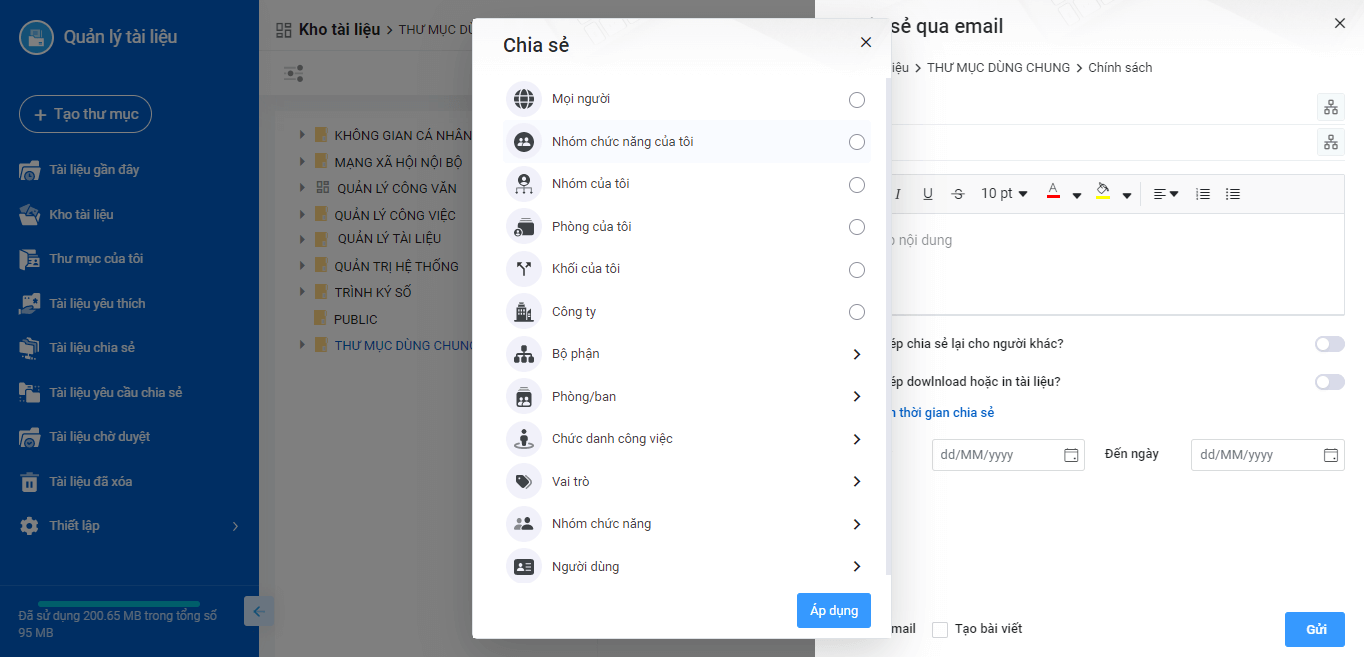1364x657 pixels.
Task: Click the Gửi button
Action: pyautogui.click(x=1315, y=630)
